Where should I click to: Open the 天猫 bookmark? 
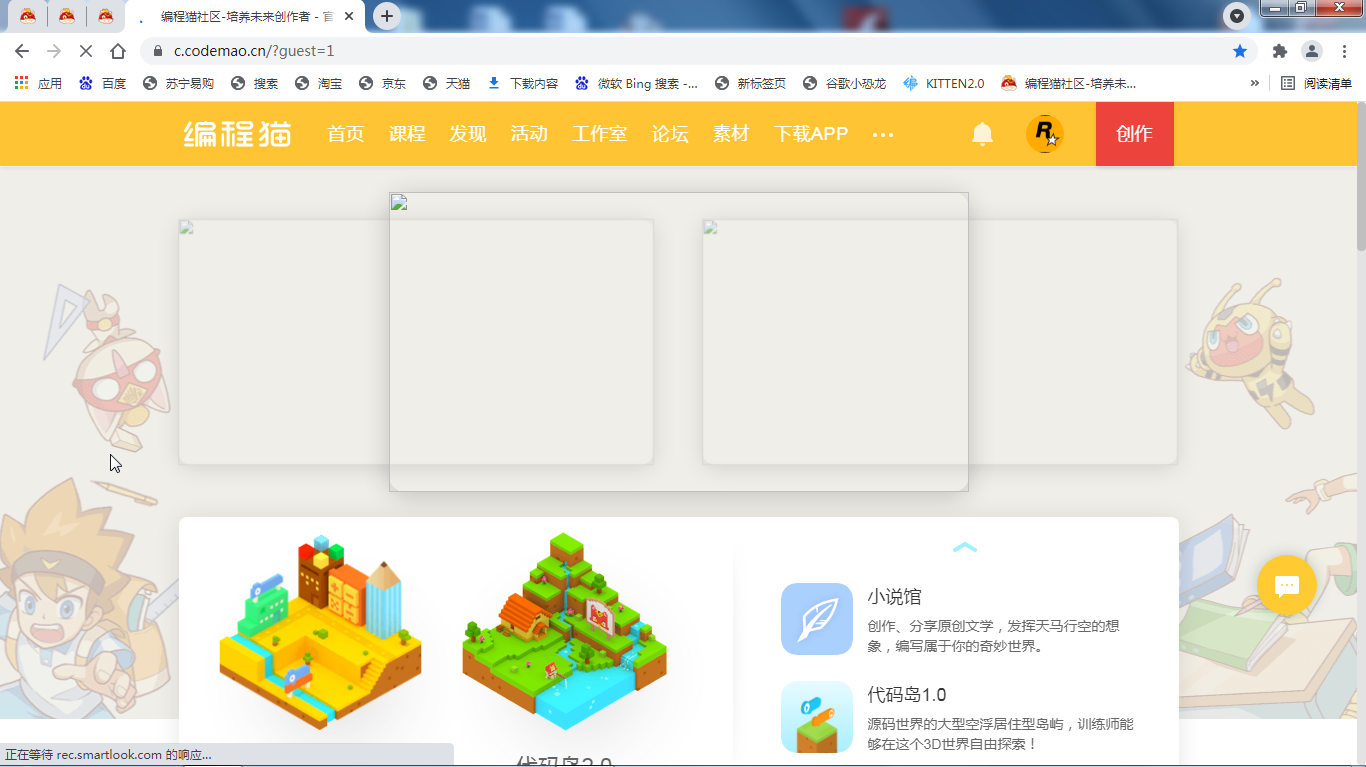(446, 84)
